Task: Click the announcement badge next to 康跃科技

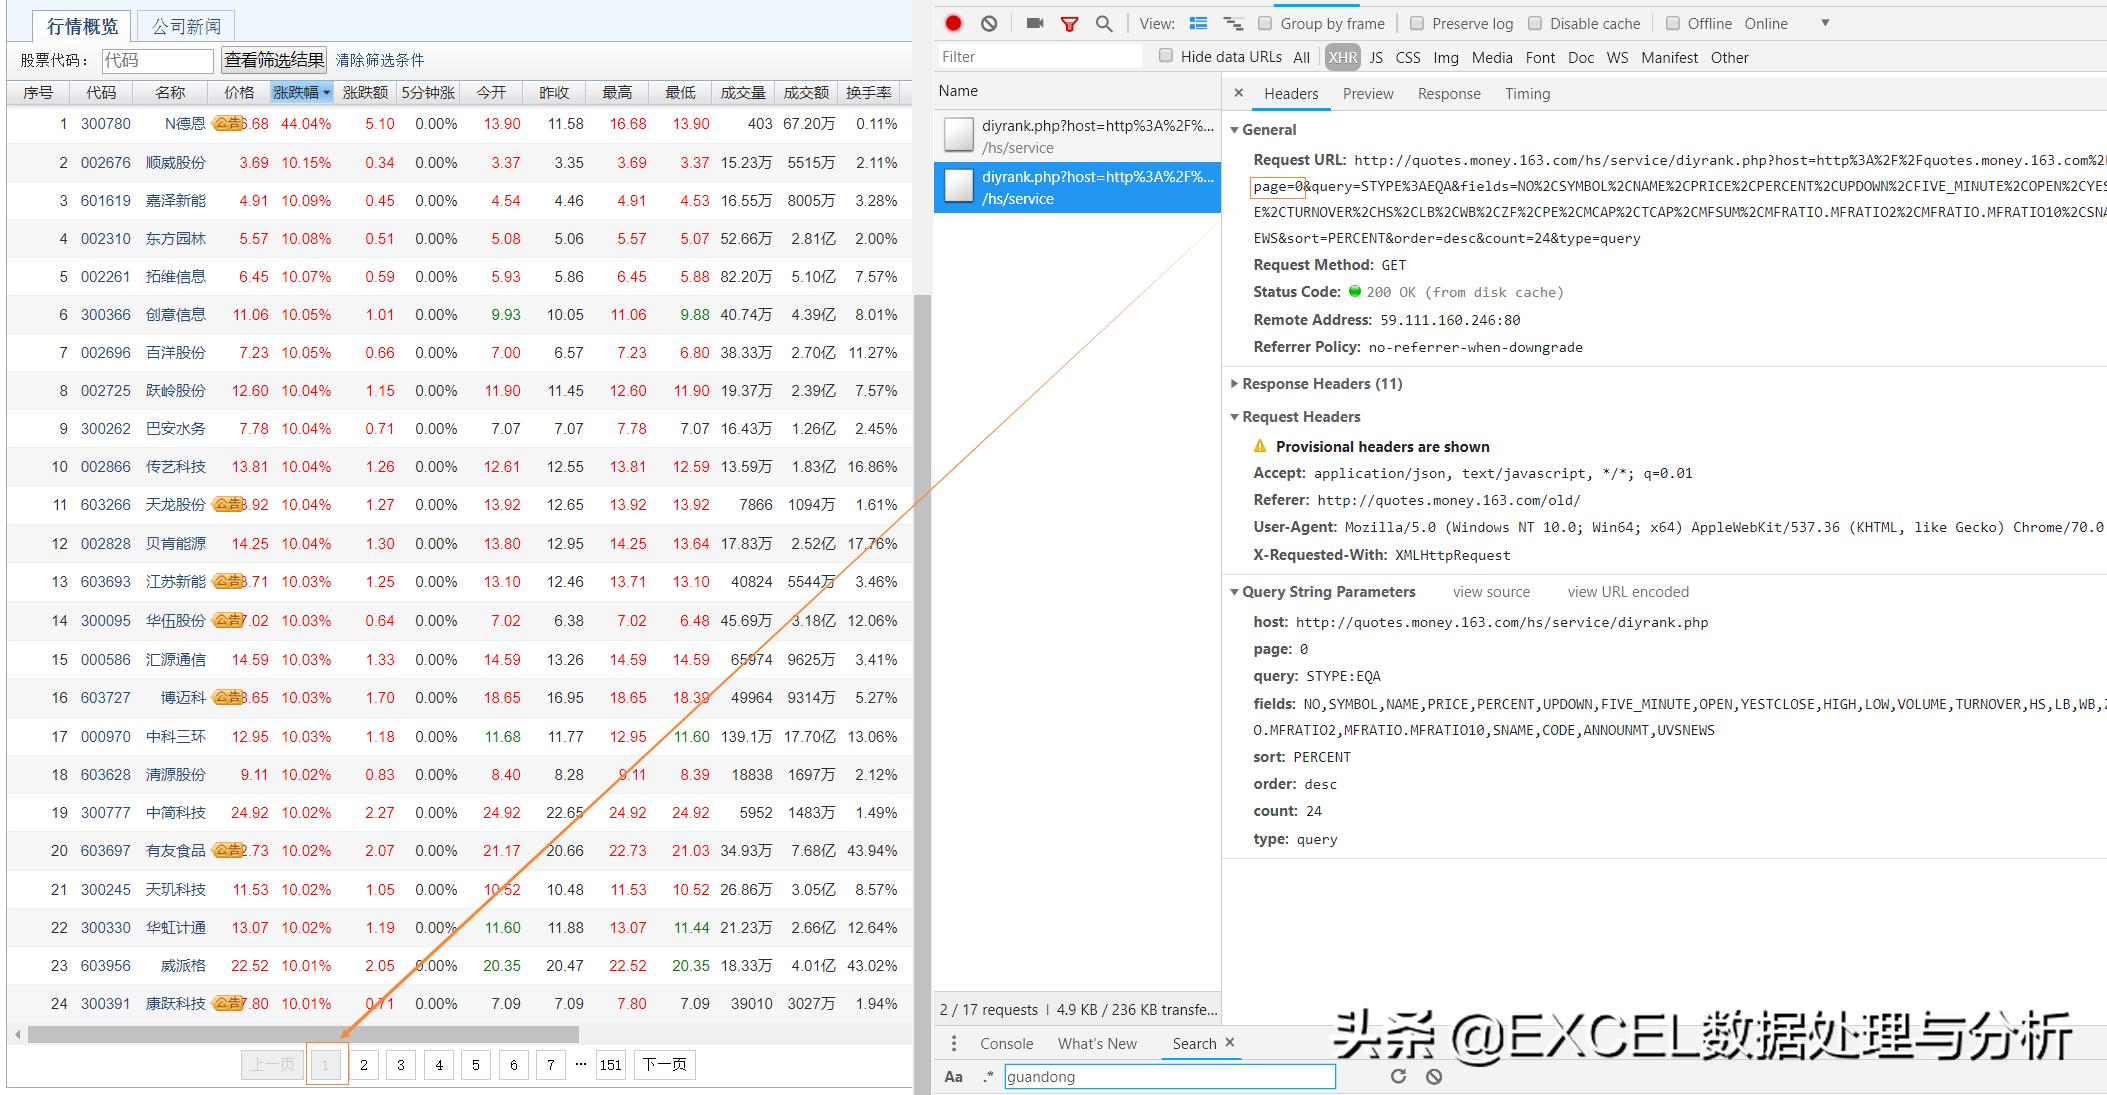Action: point(226,1003)
